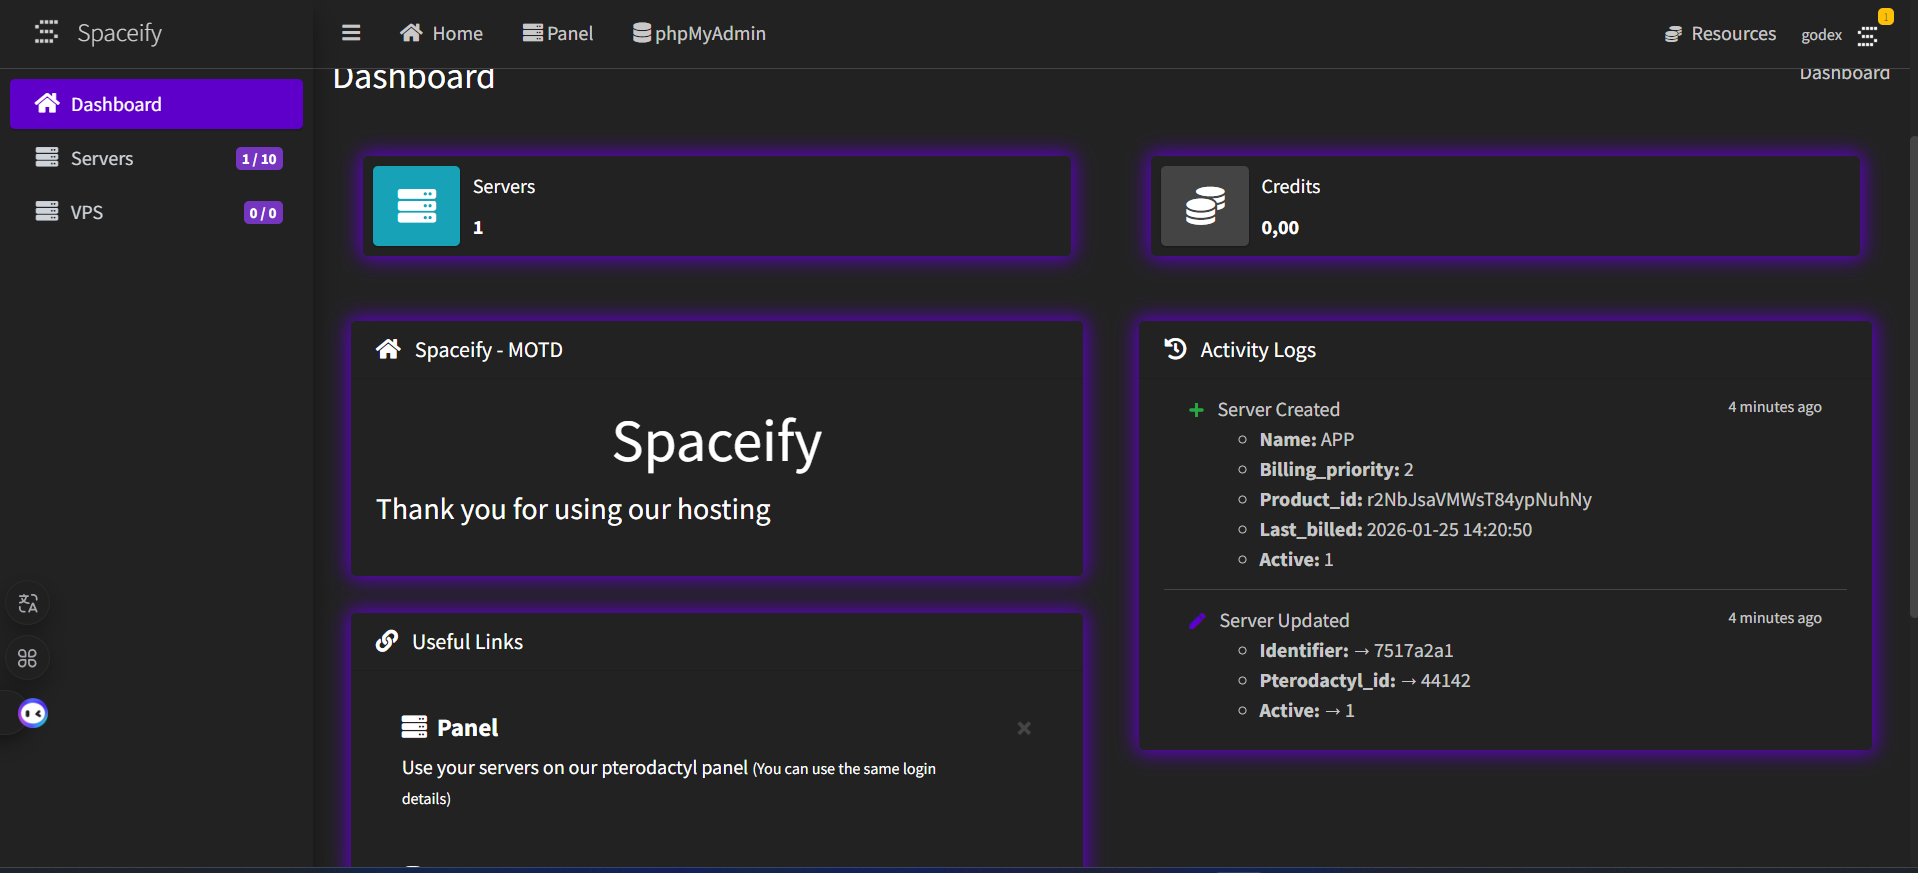
Task: Click the Server Updated log title
Action: pyautogui.click(x=1284, y=620)
